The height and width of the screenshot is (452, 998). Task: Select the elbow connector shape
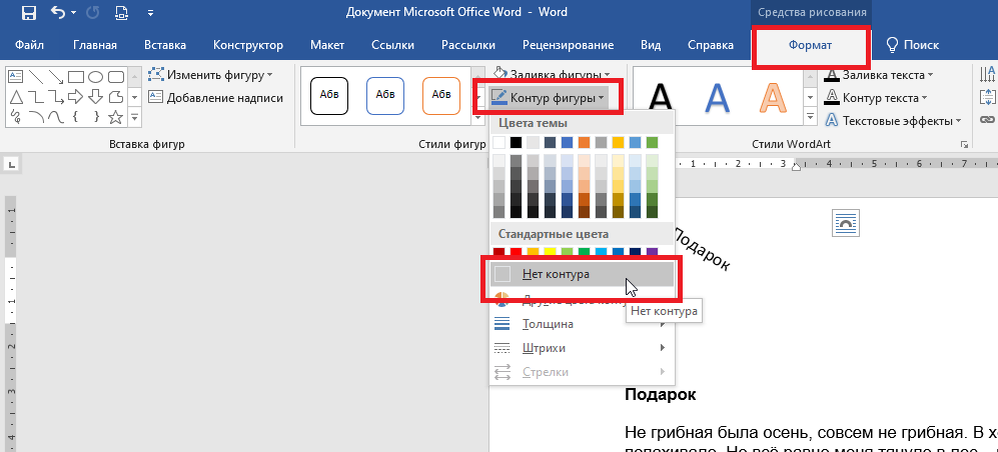point(36,97)
